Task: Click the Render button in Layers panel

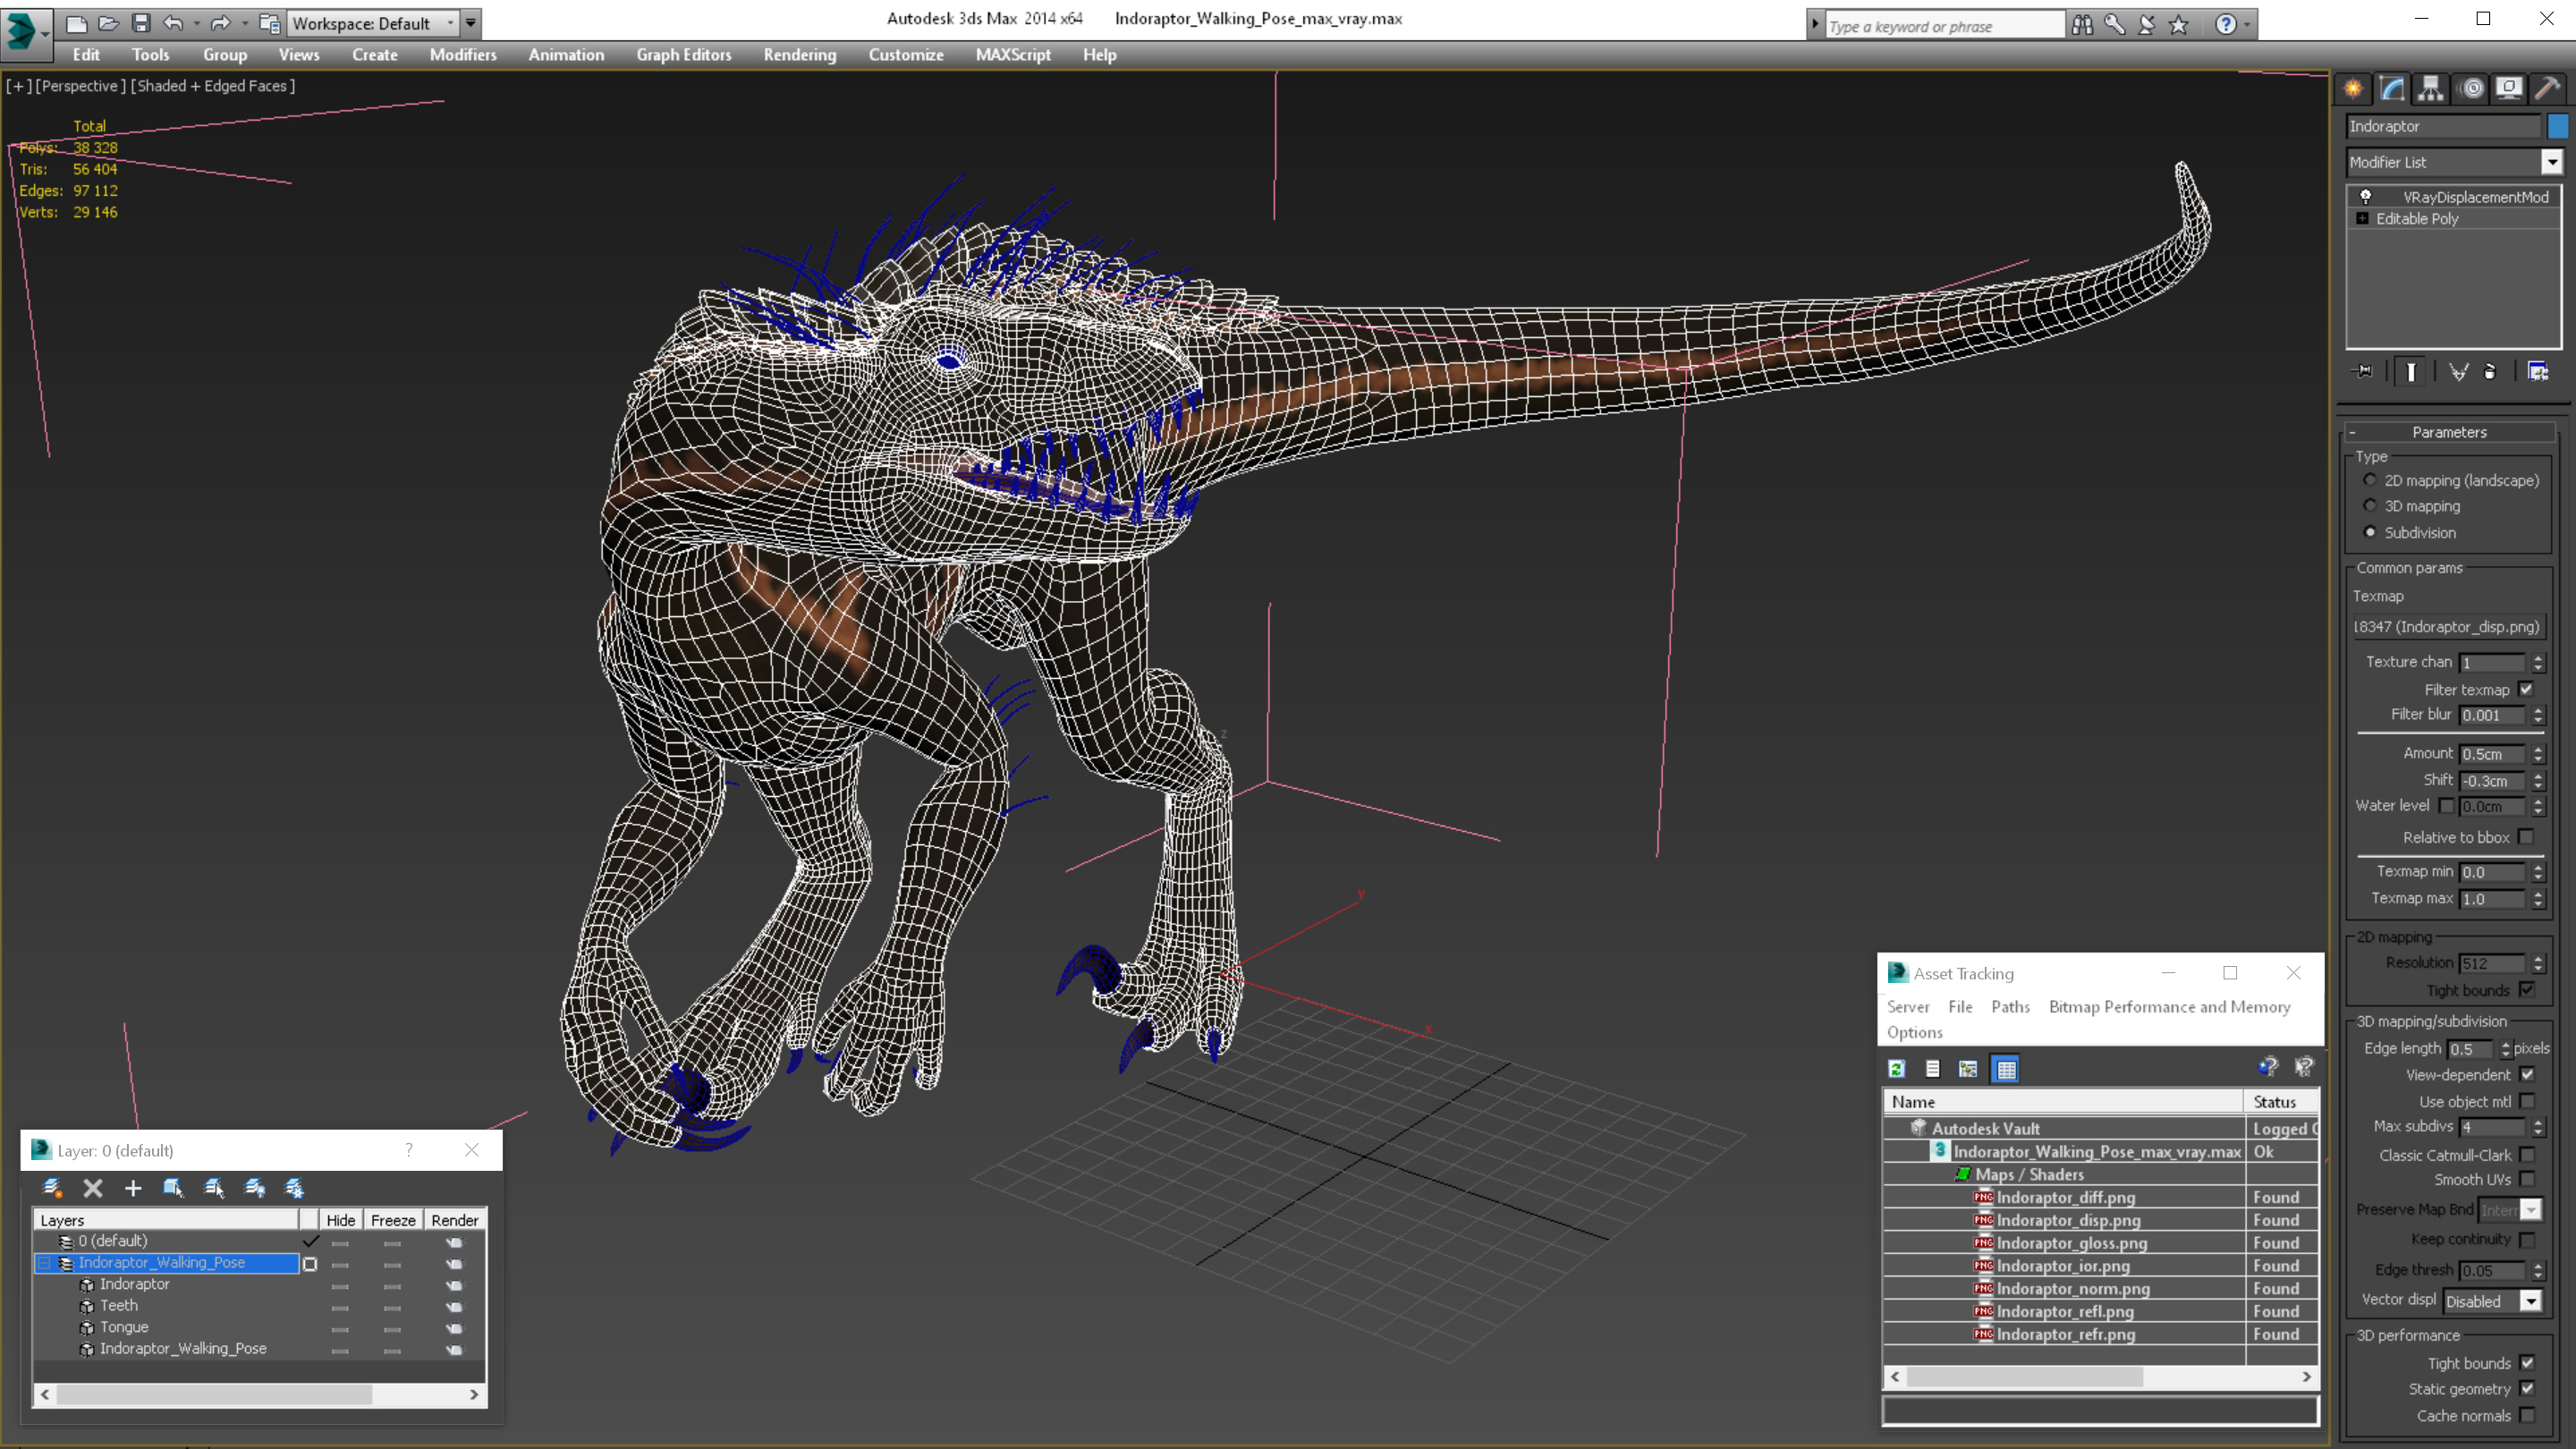Action: coord(453,1219)
